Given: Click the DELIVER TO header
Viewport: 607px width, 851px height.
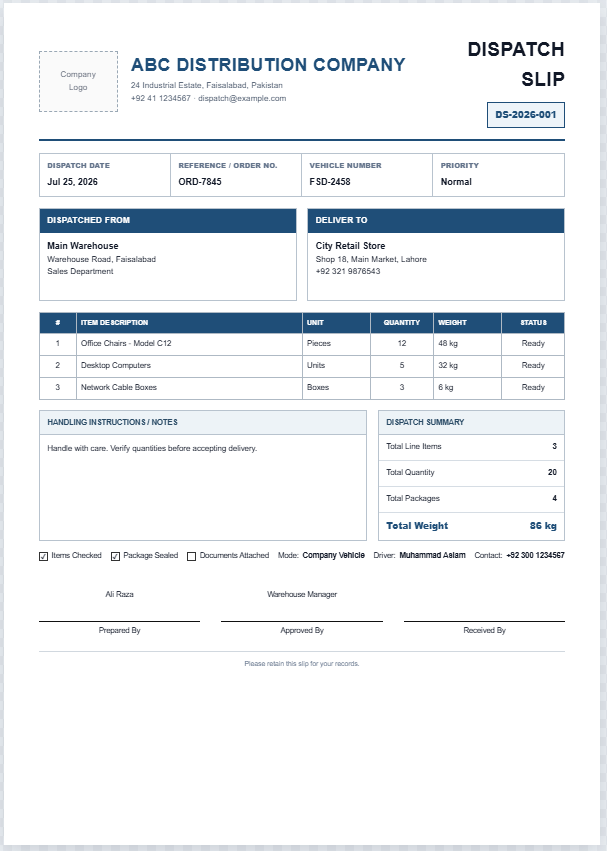Looking at the screenshot, I should (436, 220).
